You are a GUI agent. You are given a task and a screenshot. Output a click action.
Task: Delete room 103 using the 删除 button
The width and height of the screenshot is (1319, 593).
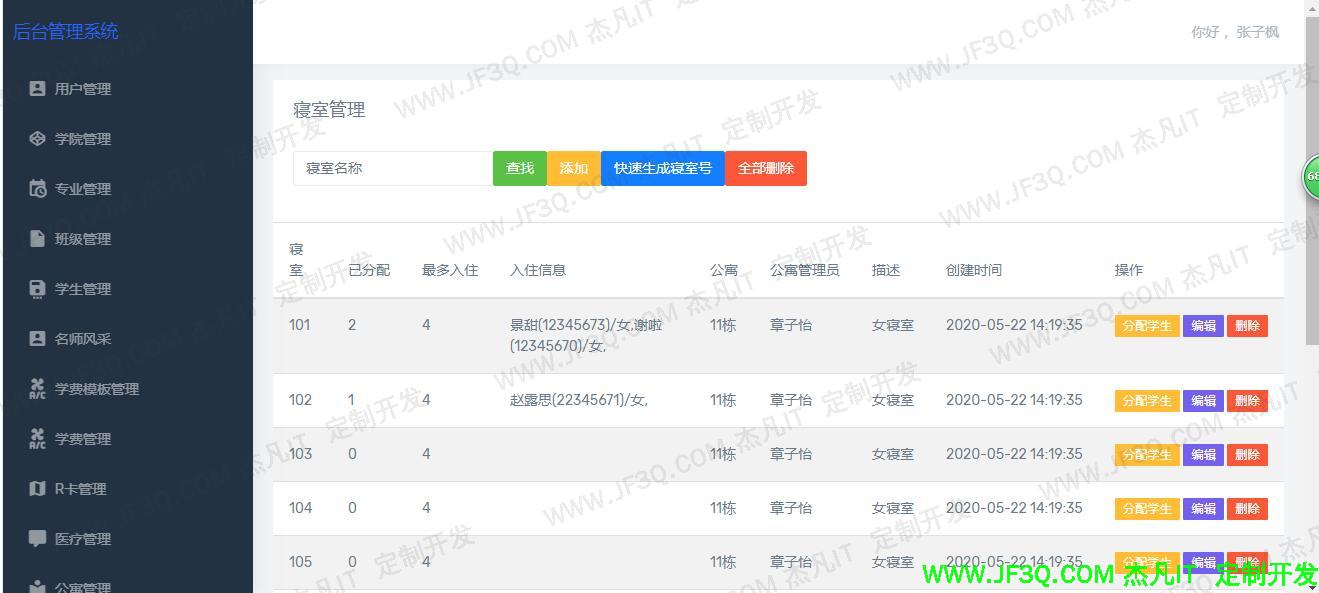[x=1247, y=455]
